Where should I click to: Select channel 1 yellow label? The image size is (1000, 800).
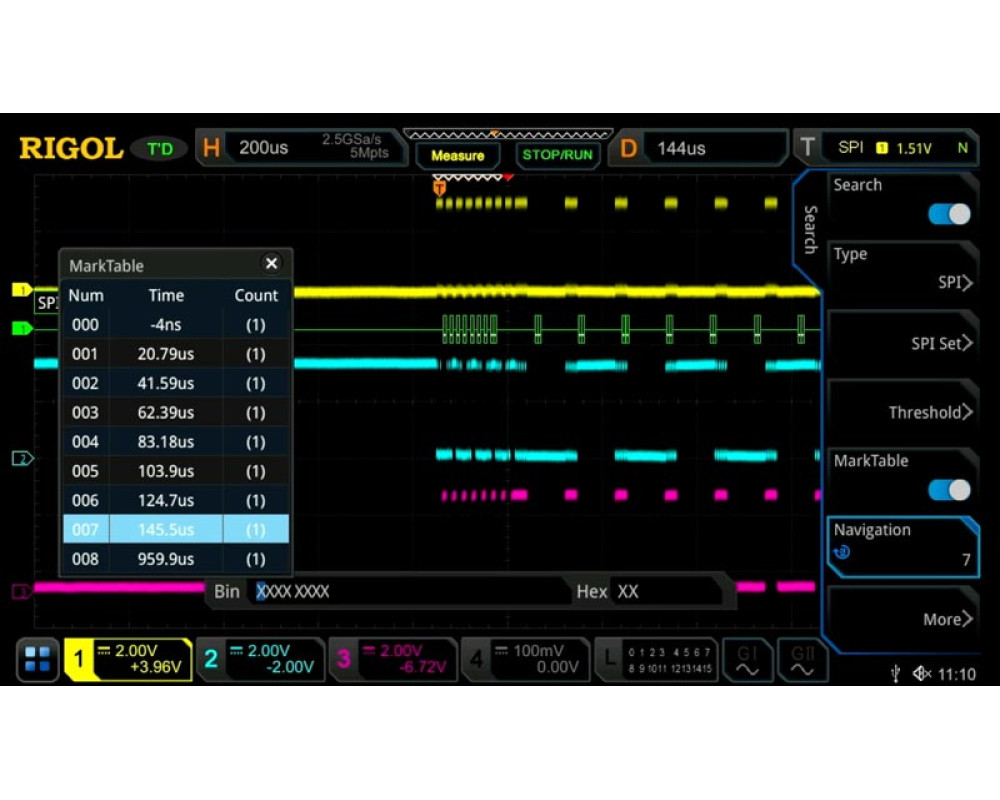[79, 659]
